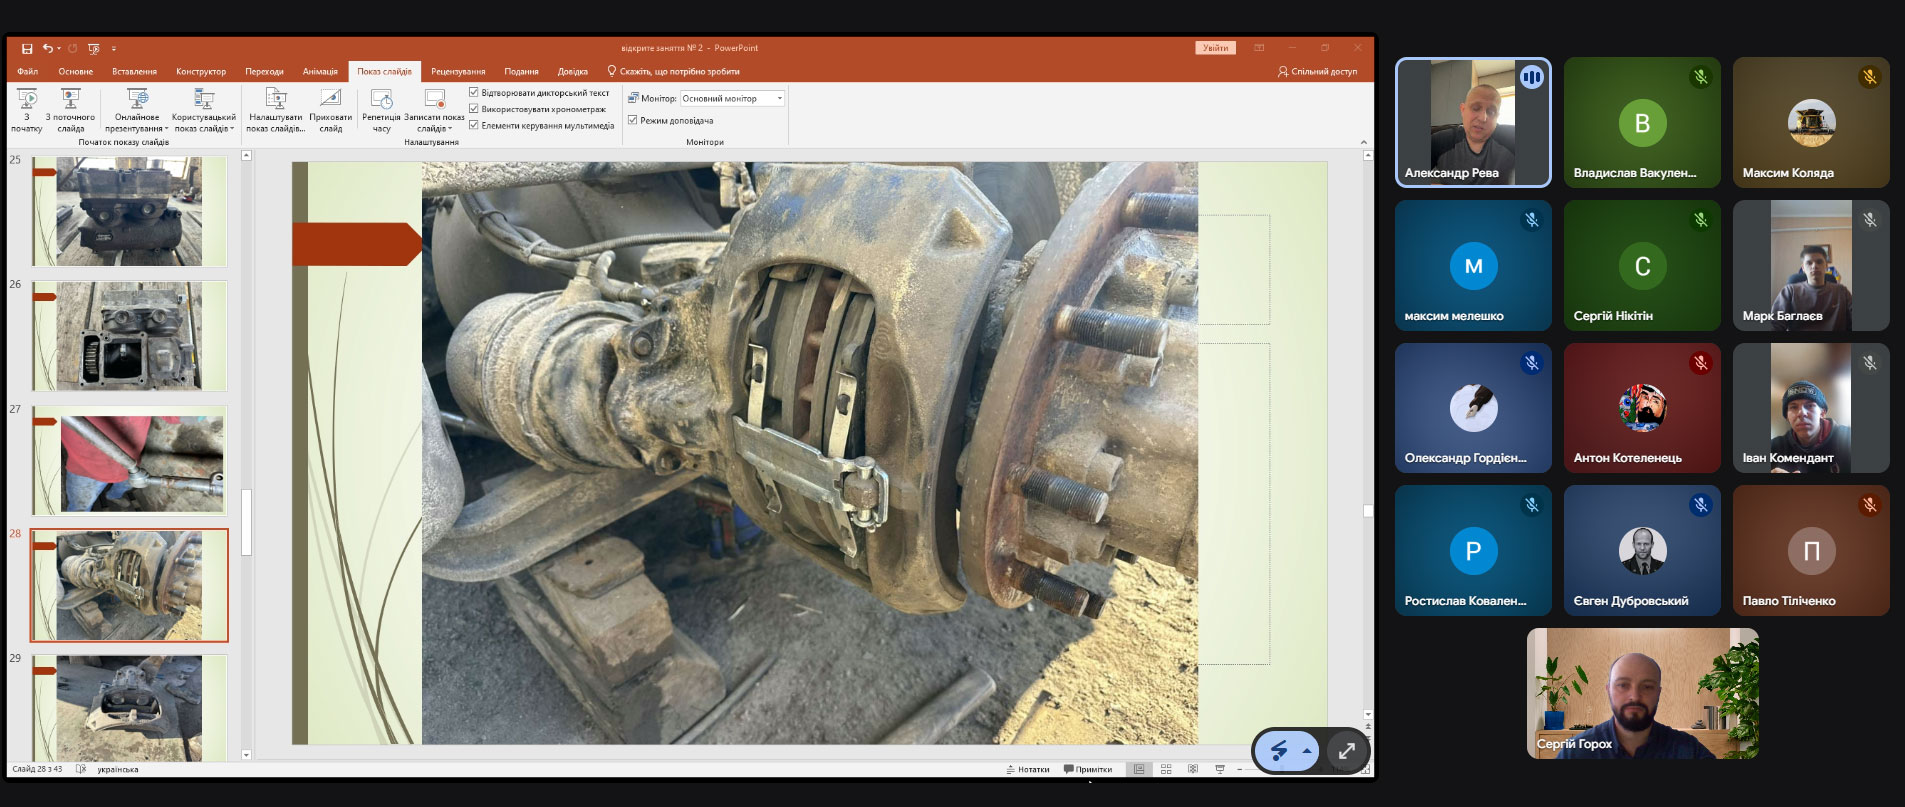Toggle Використовувати хронометраж checkbox
Screen dimensions: 1905x807
coord(474,109)
